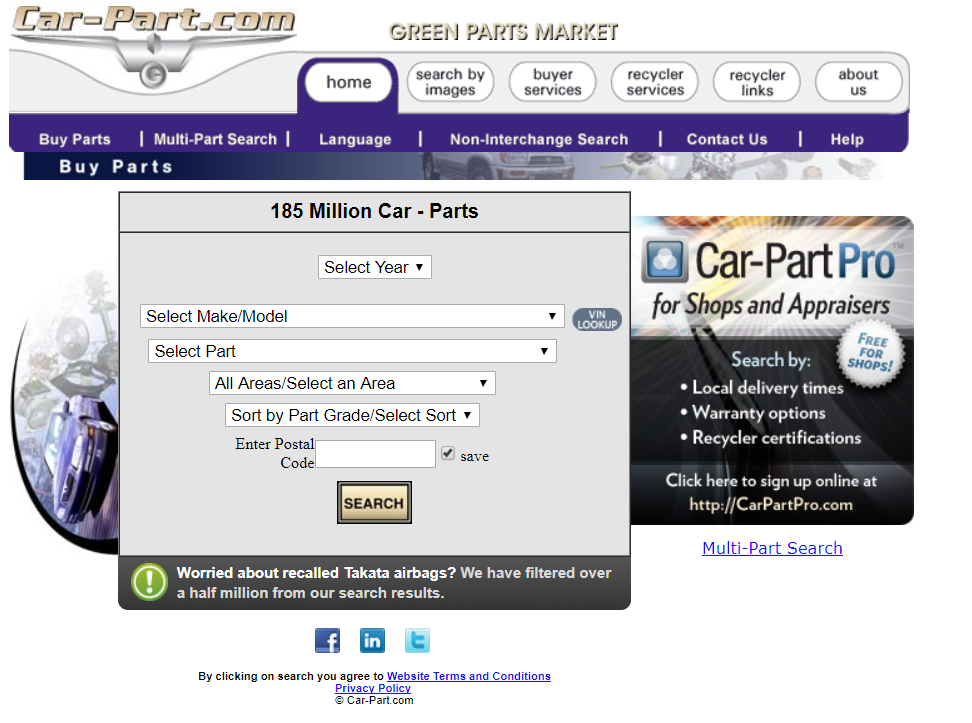Viewport: 972px width, 723px height.
Task: Open the about us tab
Action: click(x=859, y=82)
